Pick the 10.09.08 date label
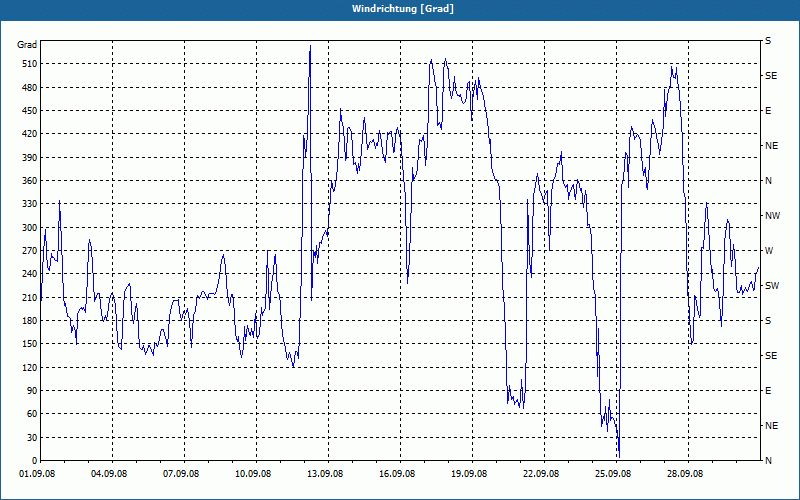The image size is (800, 500). (x=253, y=474)
